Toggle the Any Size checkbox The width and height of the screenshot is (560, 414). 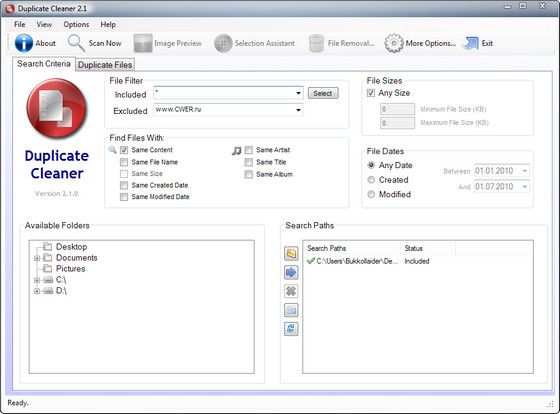pyautogui.click(x=371, y=93)
